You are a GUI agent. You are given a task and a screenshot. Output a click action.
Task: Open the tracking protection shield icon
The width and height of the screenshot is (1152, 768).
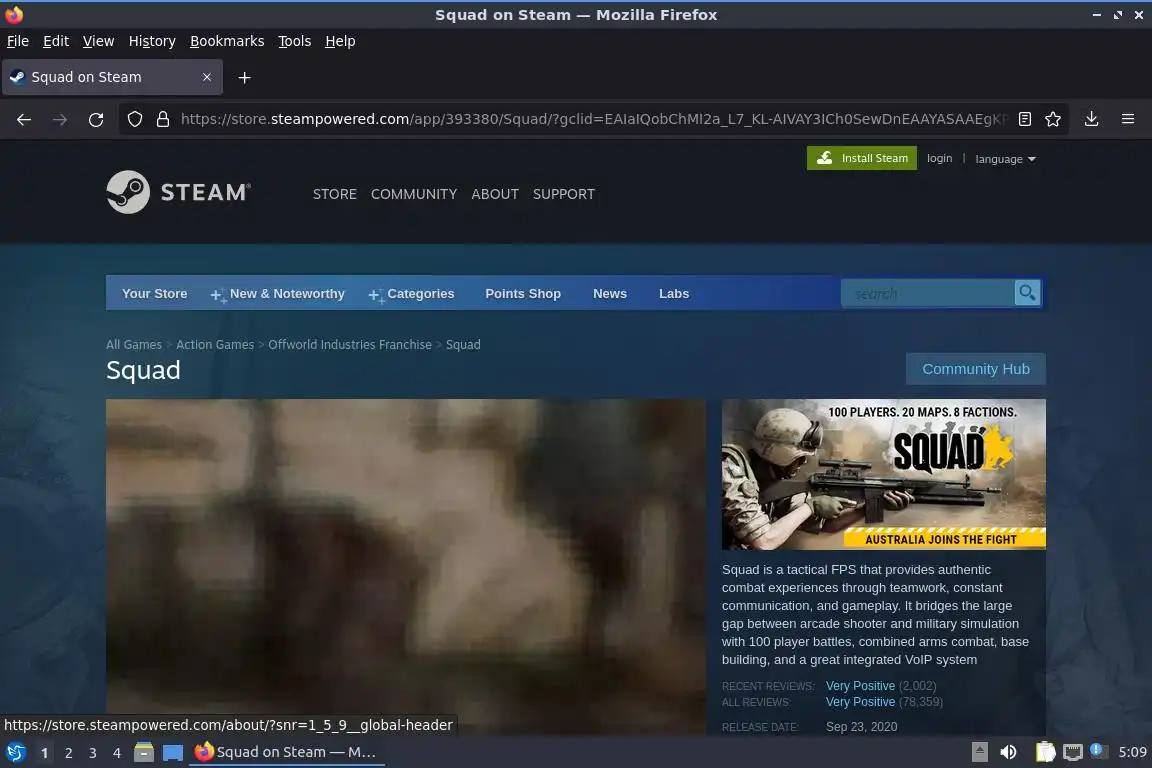(x=134, y=119)
